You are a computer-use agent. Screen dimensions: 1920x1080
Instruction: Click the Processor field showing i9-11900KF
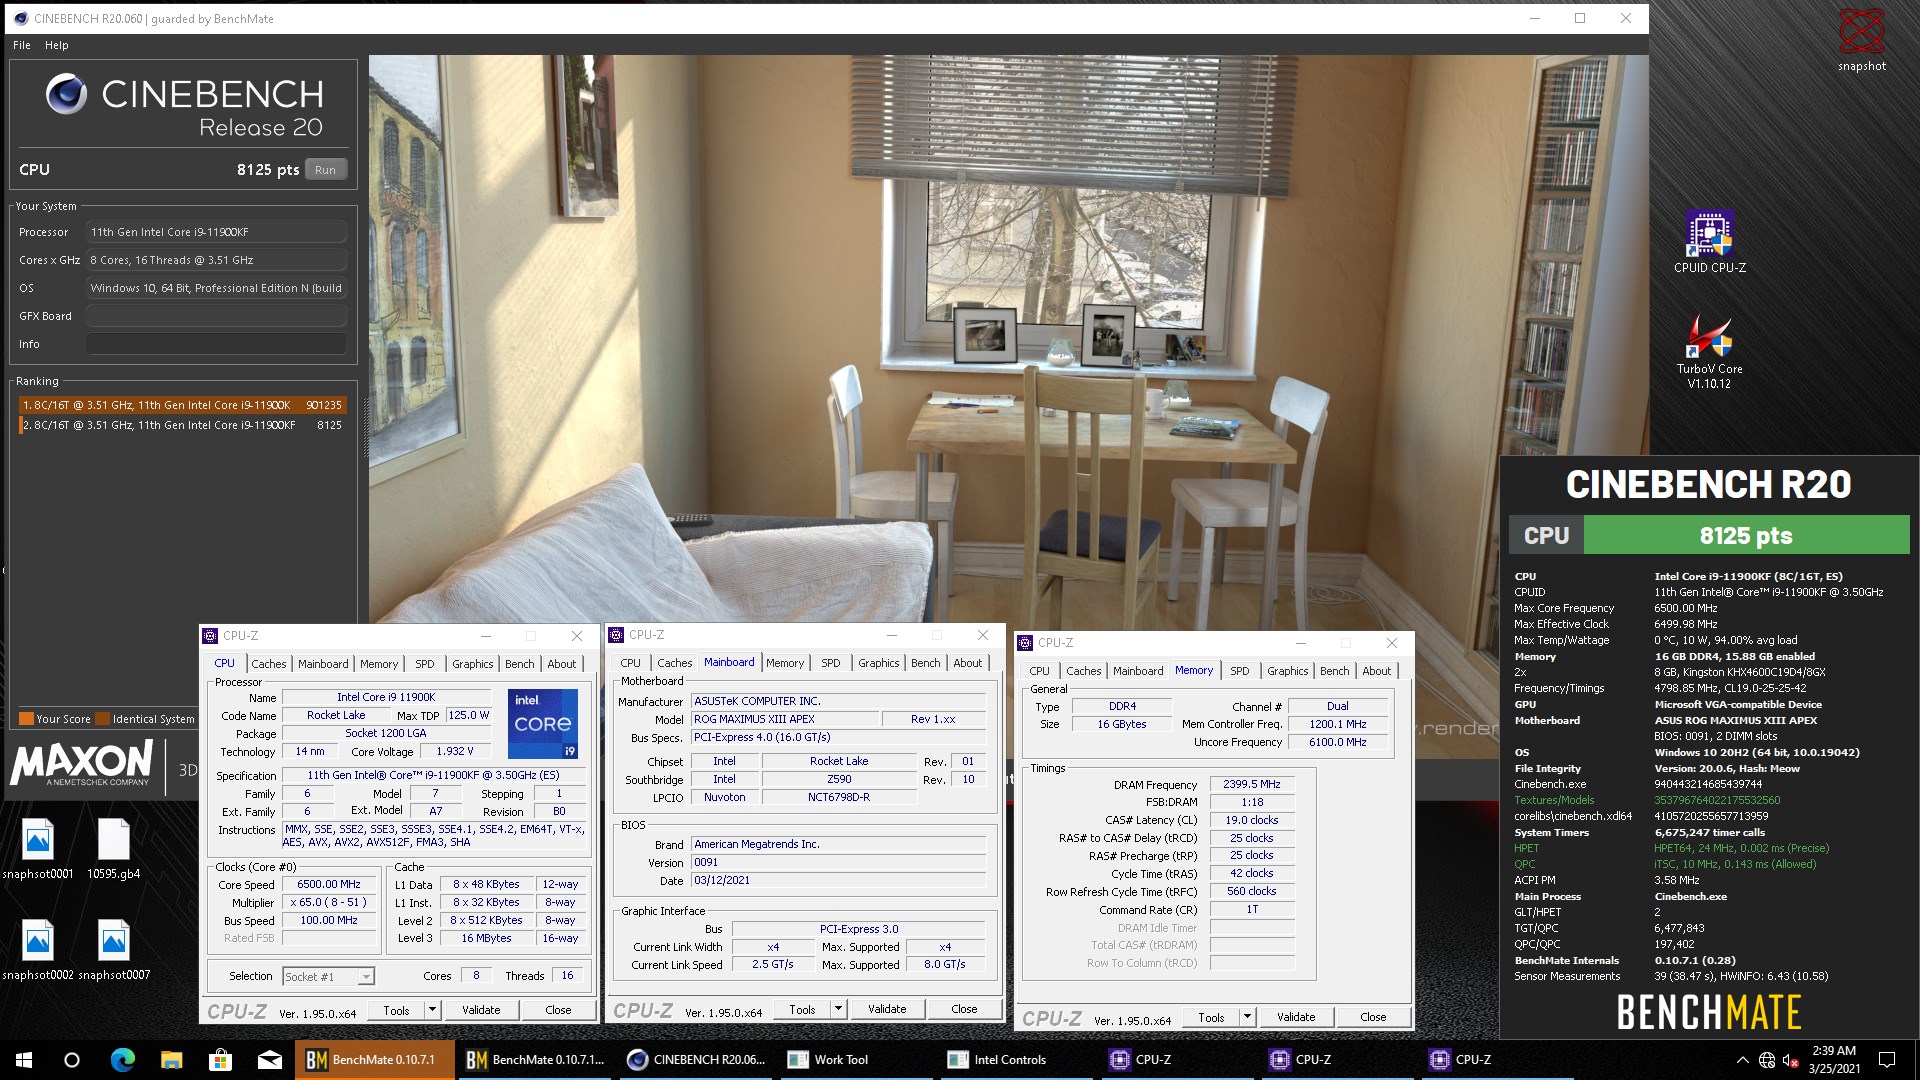tap(216, 232)
